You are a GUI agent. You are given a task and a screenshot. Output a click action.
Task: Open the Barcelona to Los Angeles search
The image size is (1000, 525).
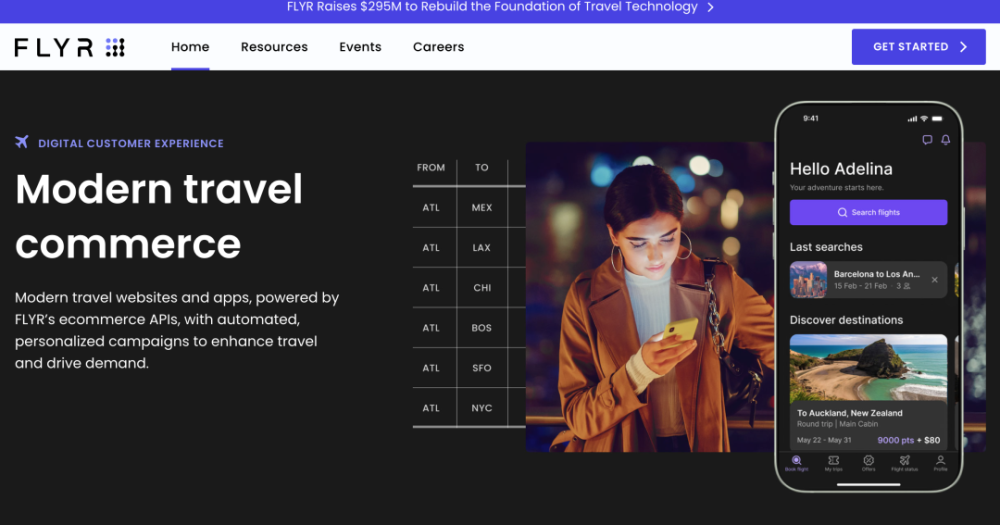[x=868, y=279]
